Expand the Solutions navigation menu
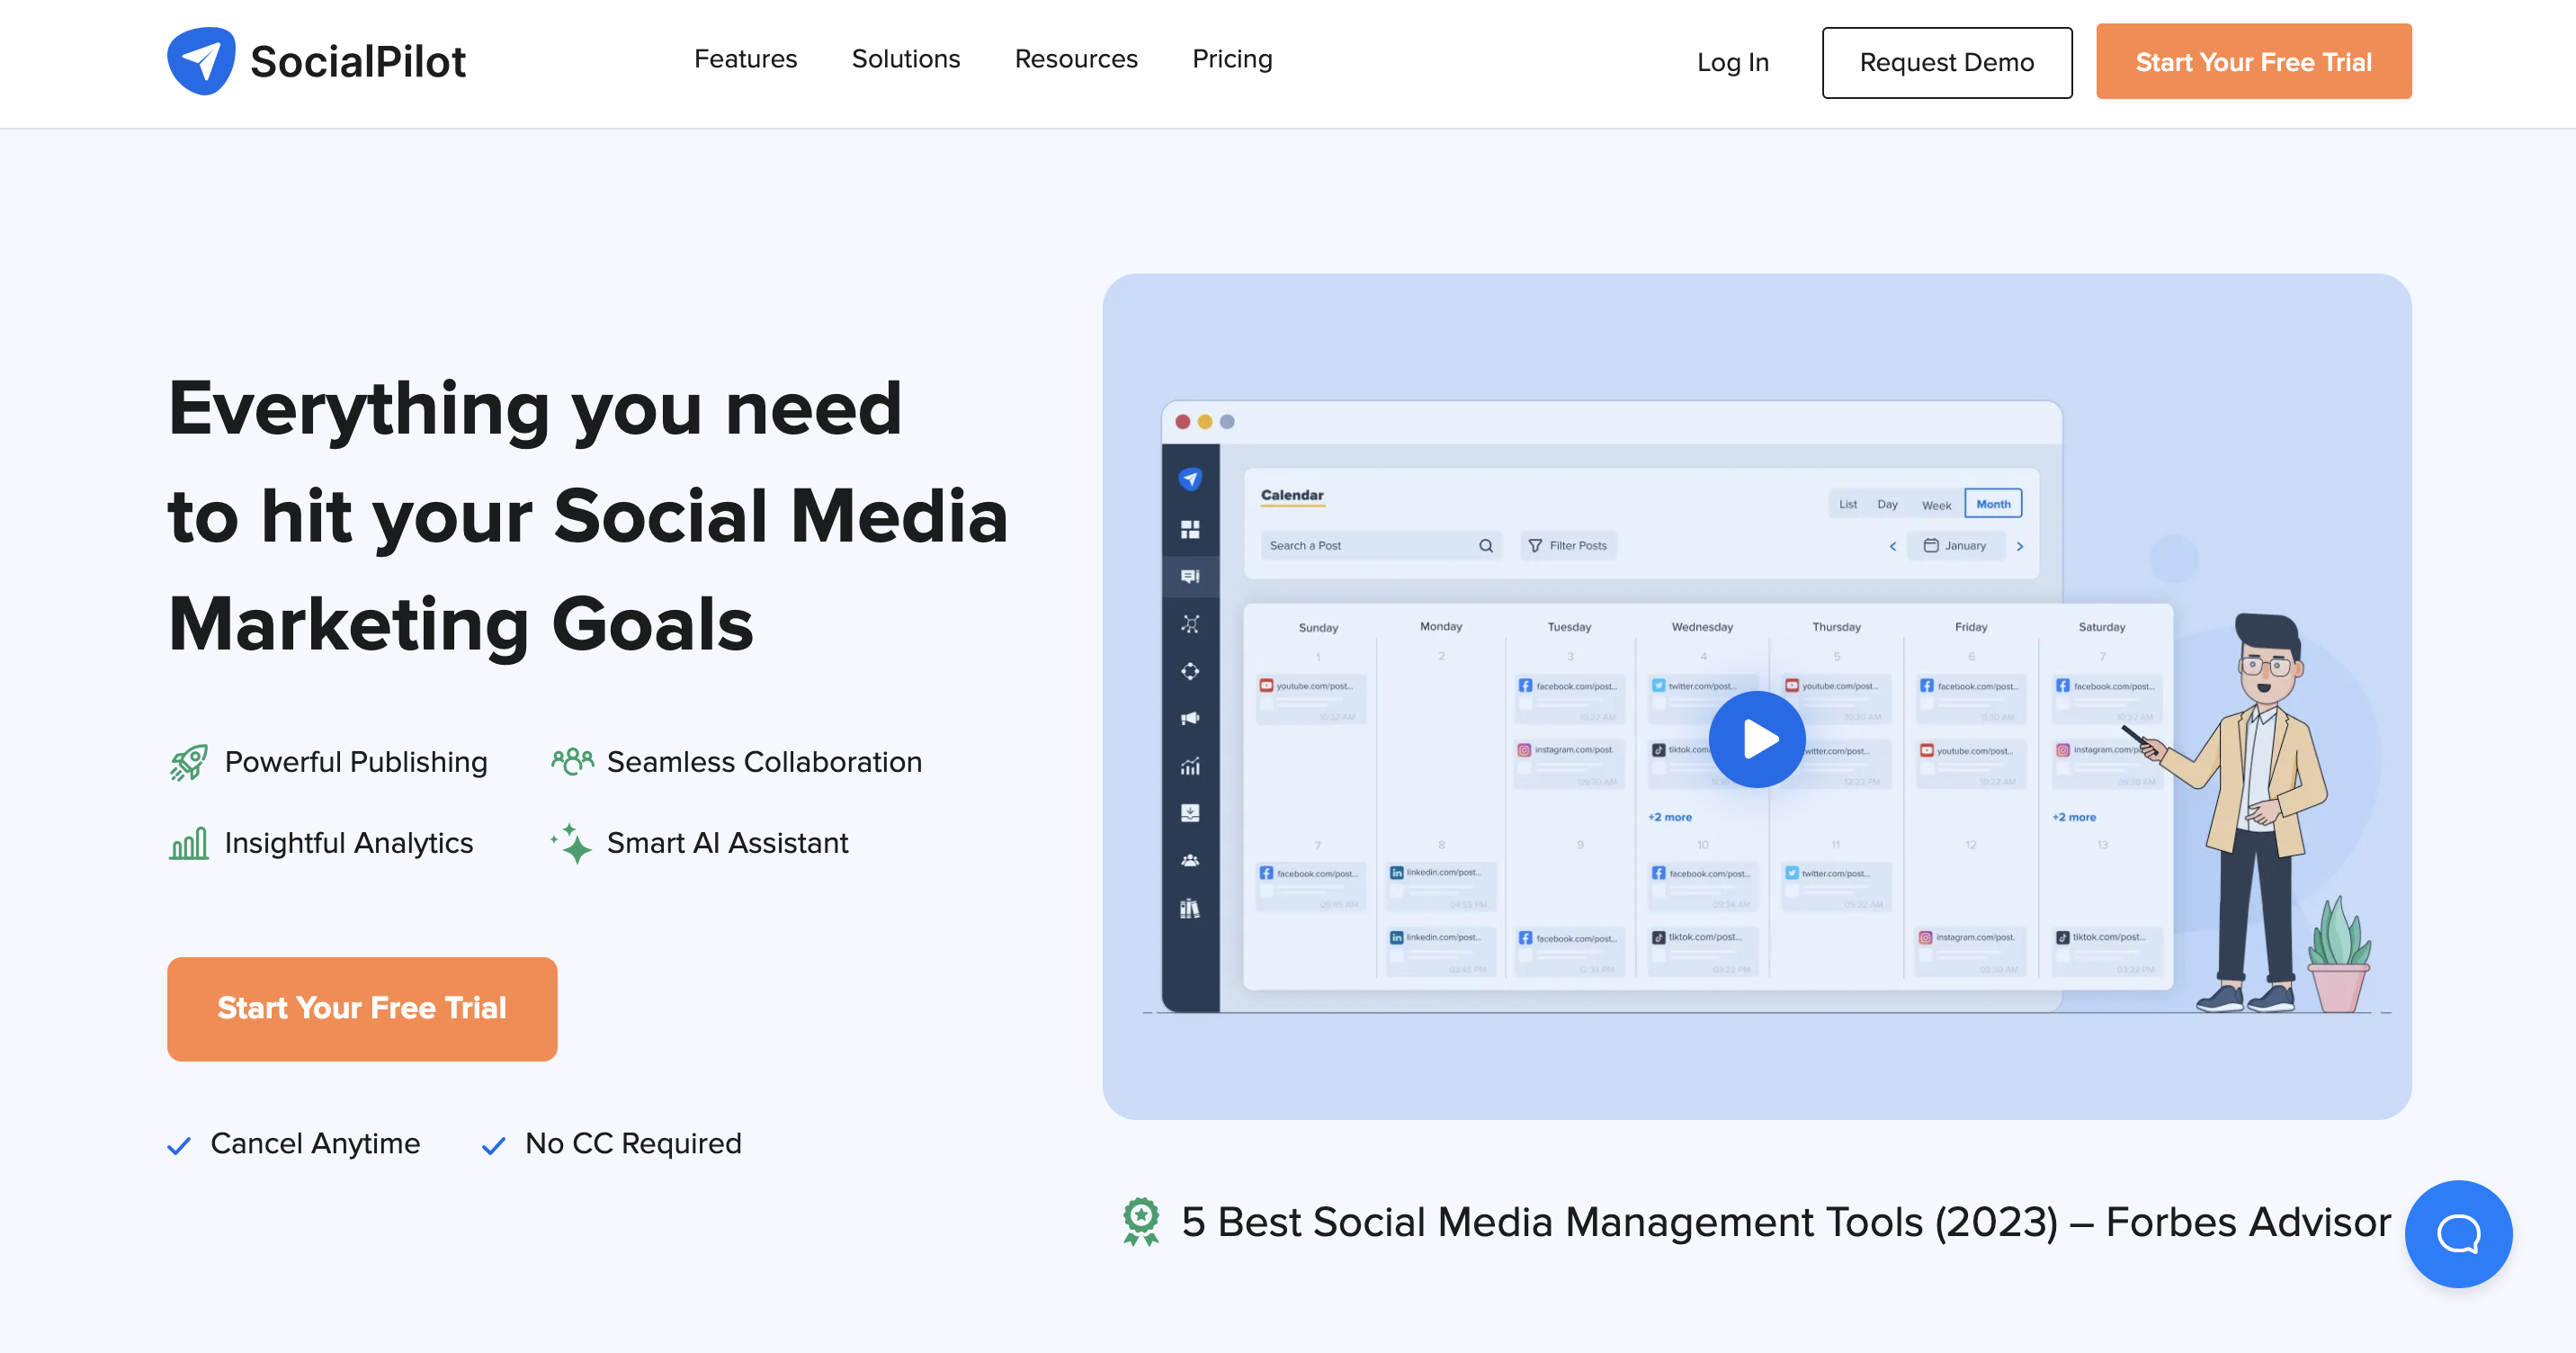Screen dimensions: 2576x1353 click(x=905, y=59)
